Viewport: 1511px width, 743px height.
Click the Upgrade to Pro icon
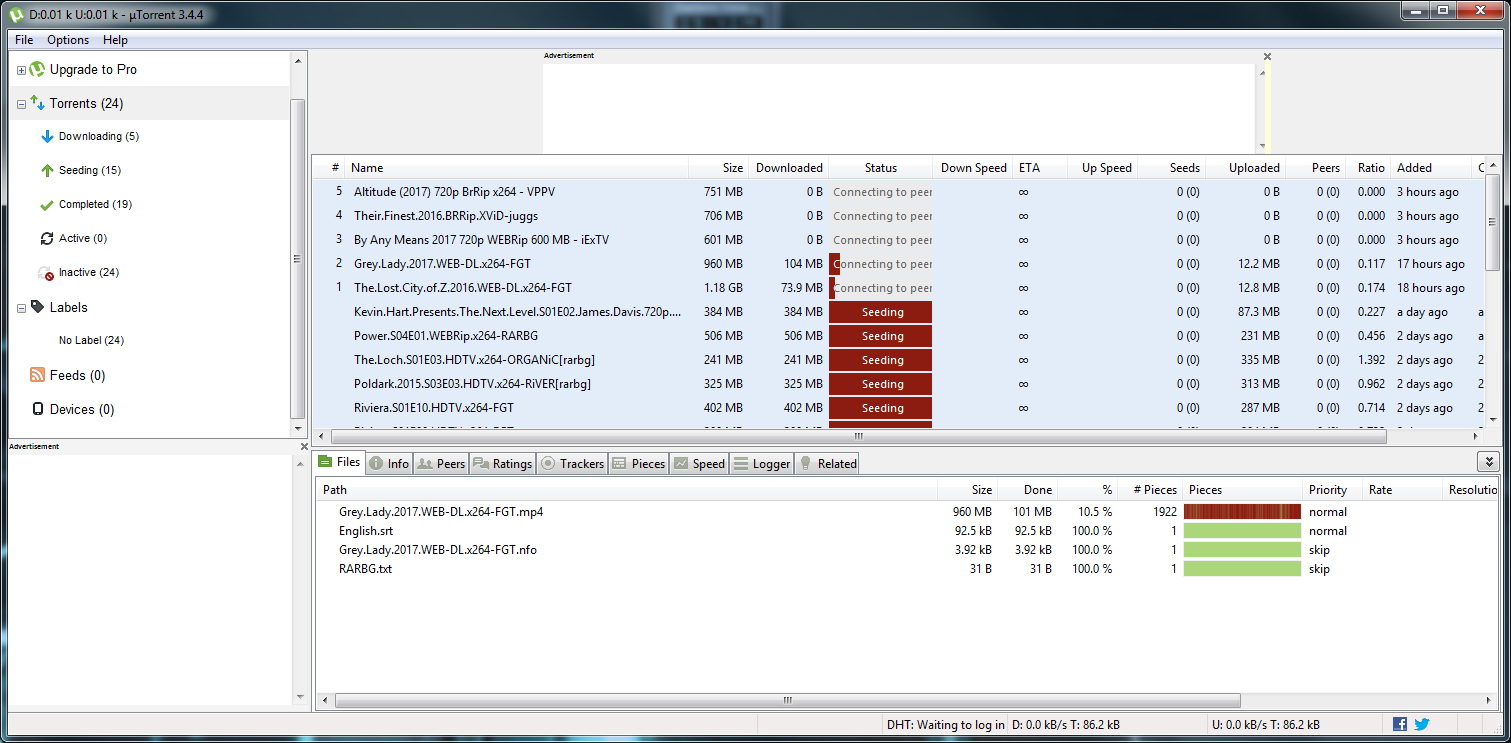[x=37, y=69]
